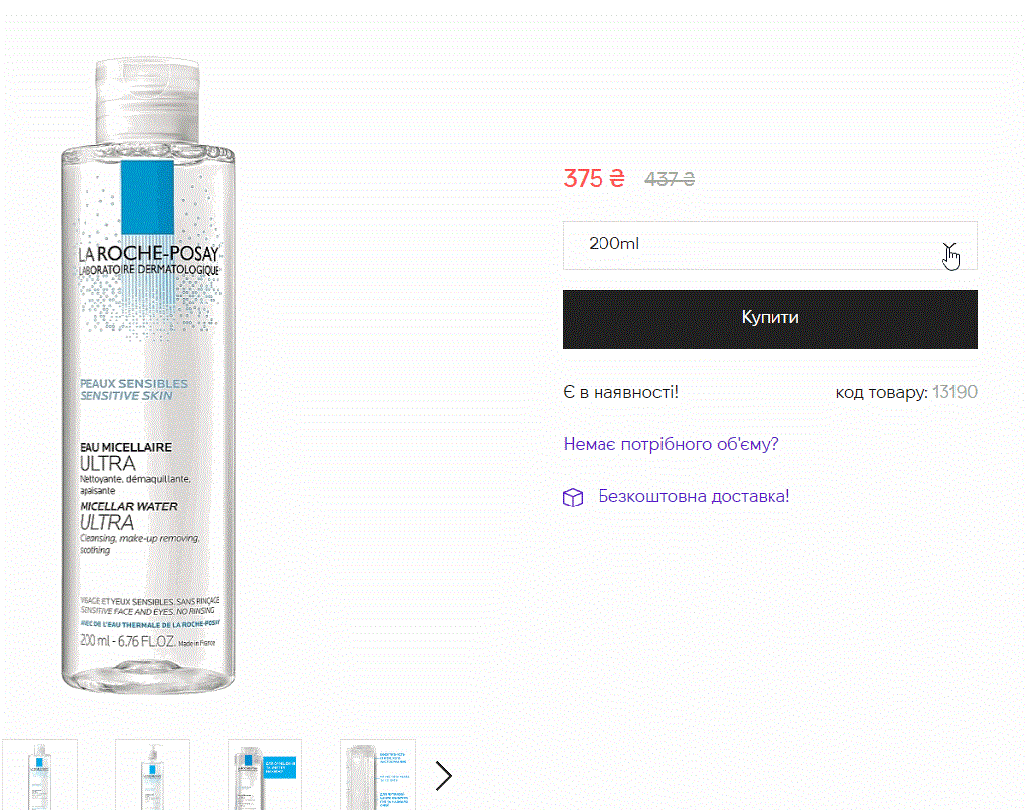Select the first bottle thumbnail
1029x810 pixels.
coord(40,775)
